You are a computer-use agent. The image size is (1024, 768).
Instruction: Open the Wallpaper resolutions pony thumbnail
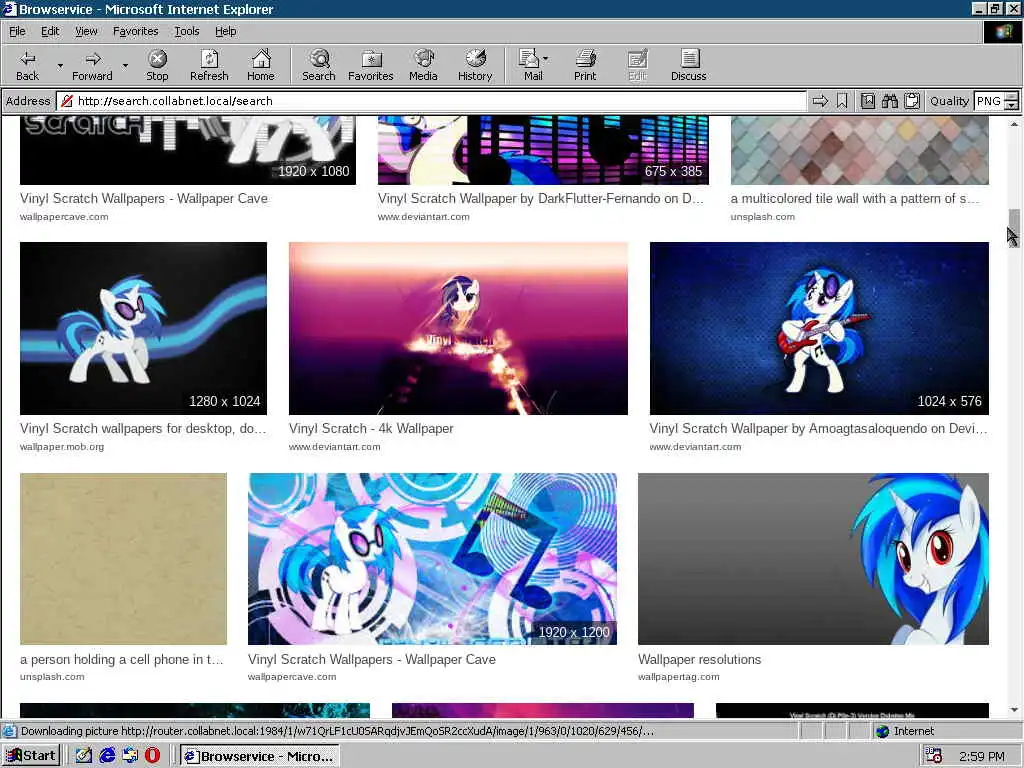click(x=813, y=559)
